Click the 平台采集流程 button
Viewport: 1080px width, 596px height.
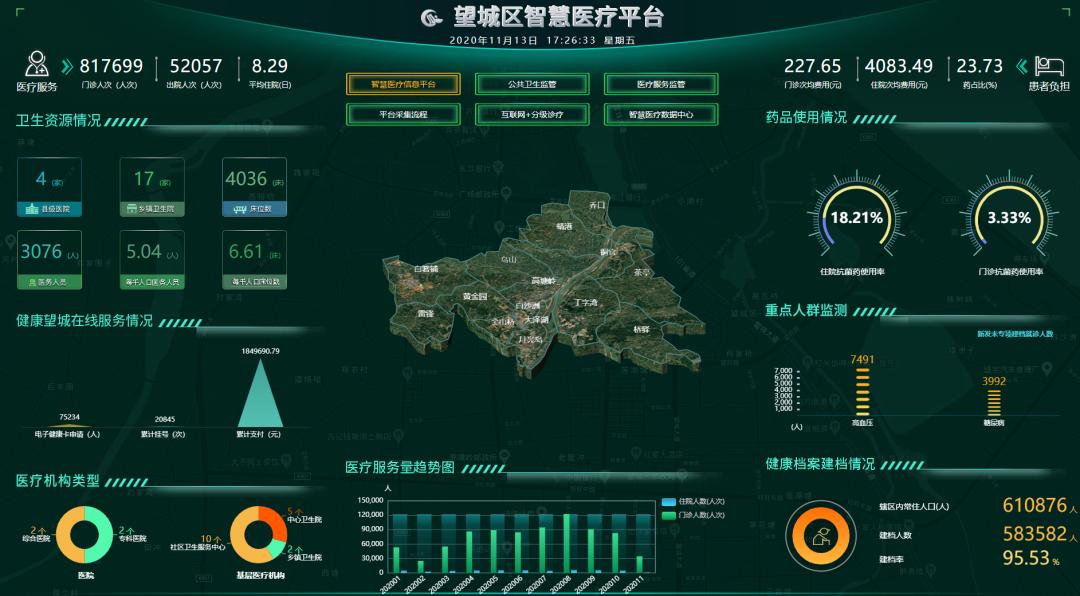pyautogui.click(x=404, y=113)
